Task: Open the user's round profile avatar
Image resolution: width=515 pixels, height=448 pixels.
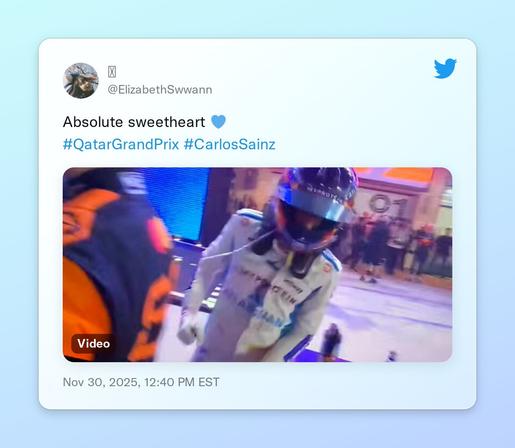Action: 81,81
